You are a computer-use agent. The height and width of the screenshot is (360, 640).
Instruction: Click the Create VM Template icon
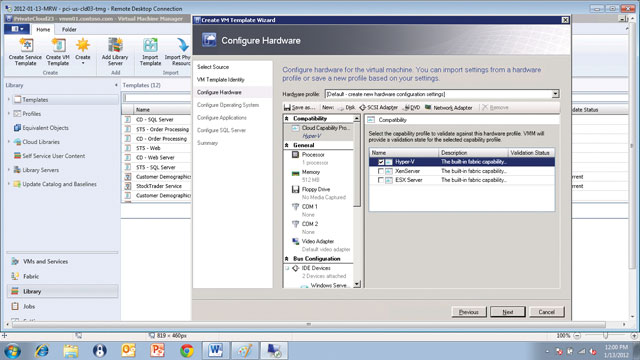click(58, 52)
